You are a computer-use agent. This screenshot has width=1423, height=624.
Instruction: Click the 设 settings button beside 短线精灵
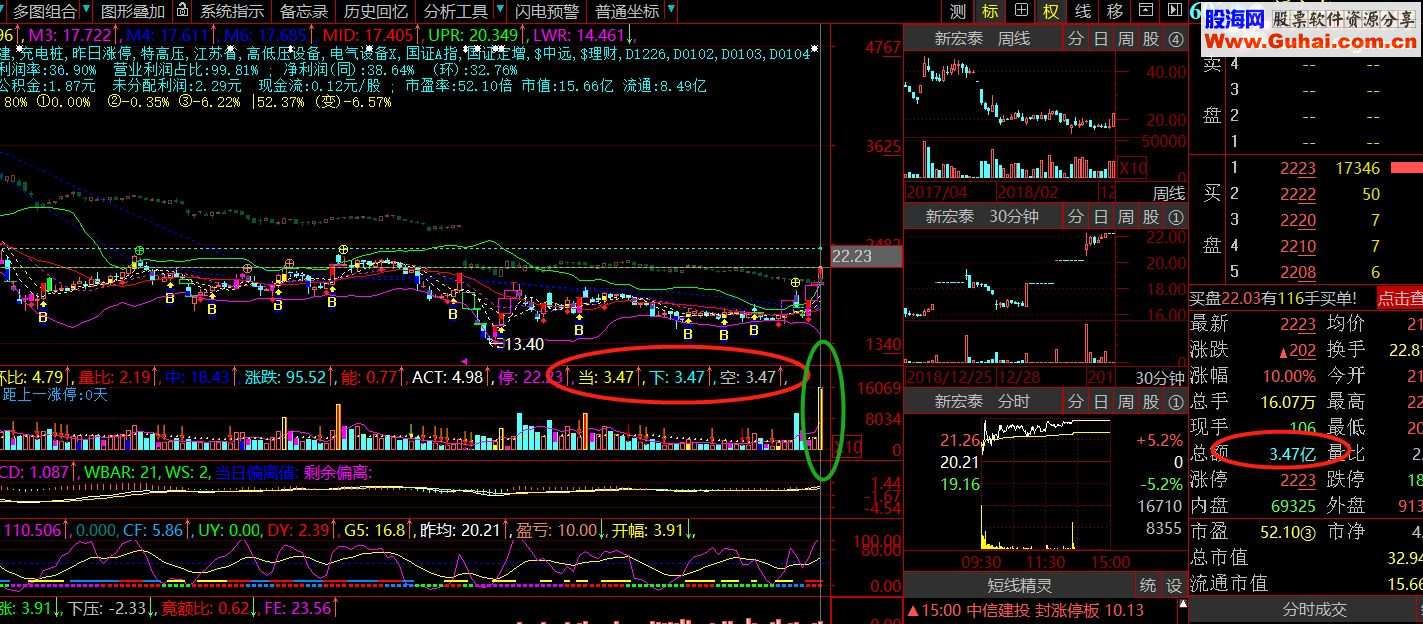click(x=1174, y=585)
